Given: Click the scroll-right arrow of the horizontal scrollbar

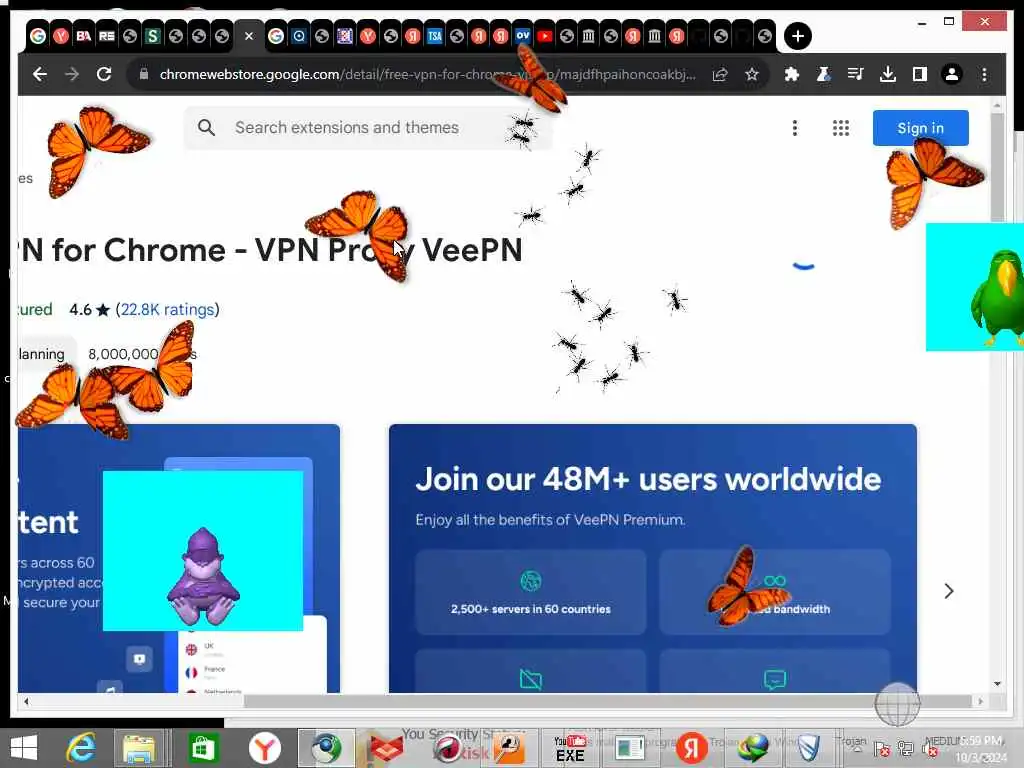Looking at the screenshot, I should click(980, 701).
